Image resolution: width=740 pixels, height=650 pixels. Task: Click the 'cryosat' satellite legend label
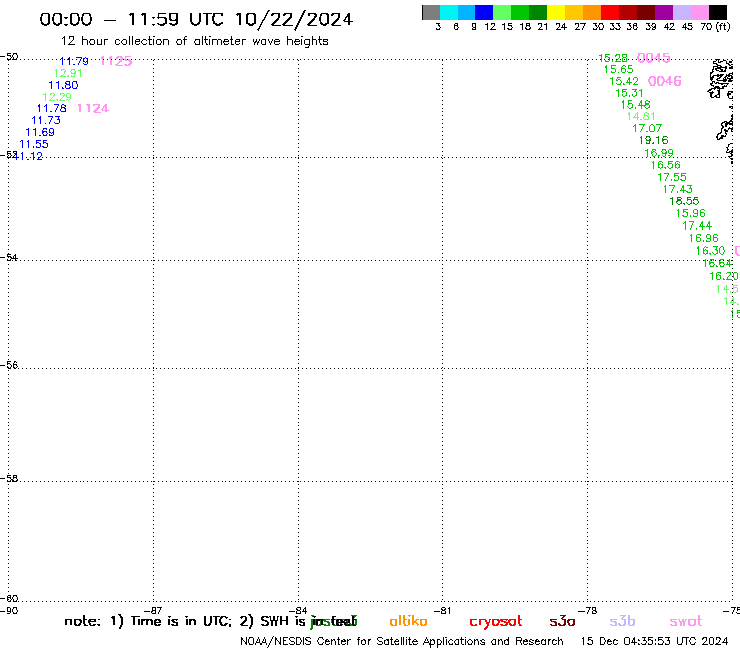(496, 622)
